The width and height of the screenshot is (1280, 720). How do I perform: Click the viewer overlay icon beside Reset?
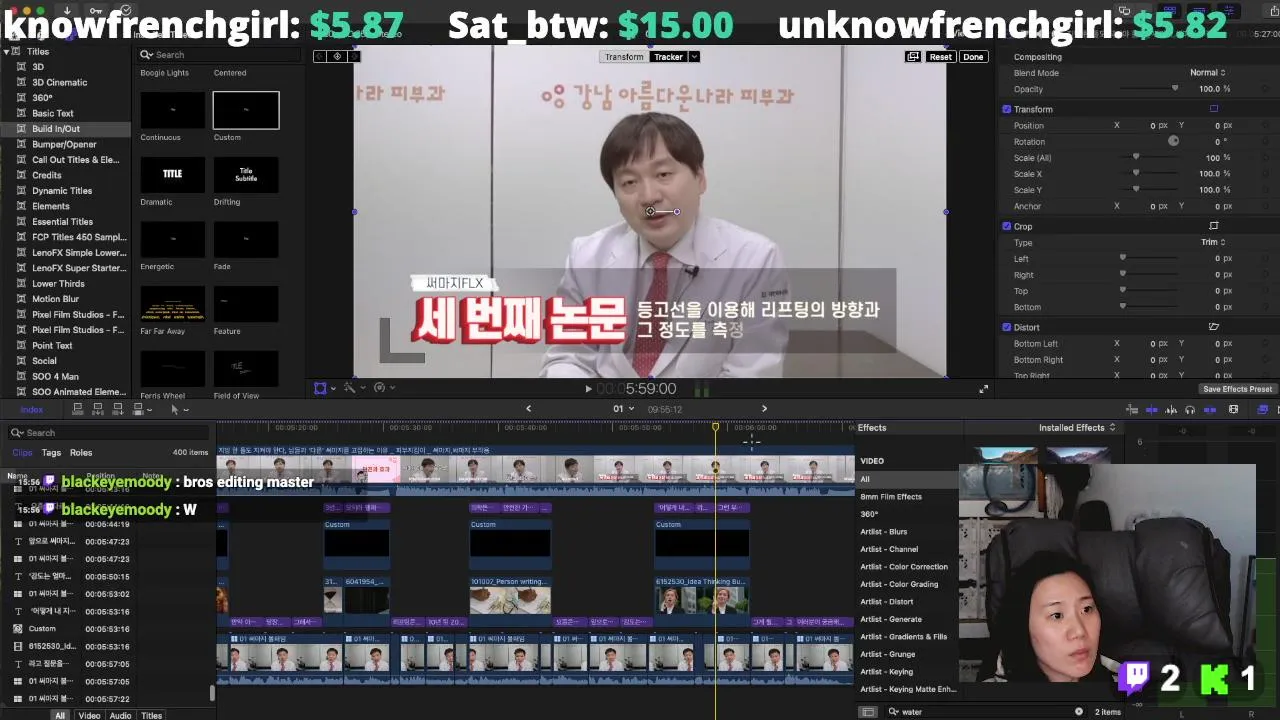click(913, 57)
